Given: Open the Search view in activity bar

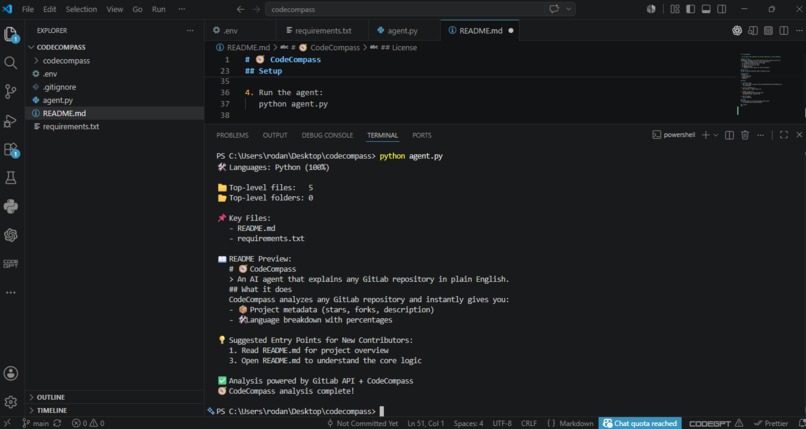Looking at the screenshot, I should click(10, 63).
